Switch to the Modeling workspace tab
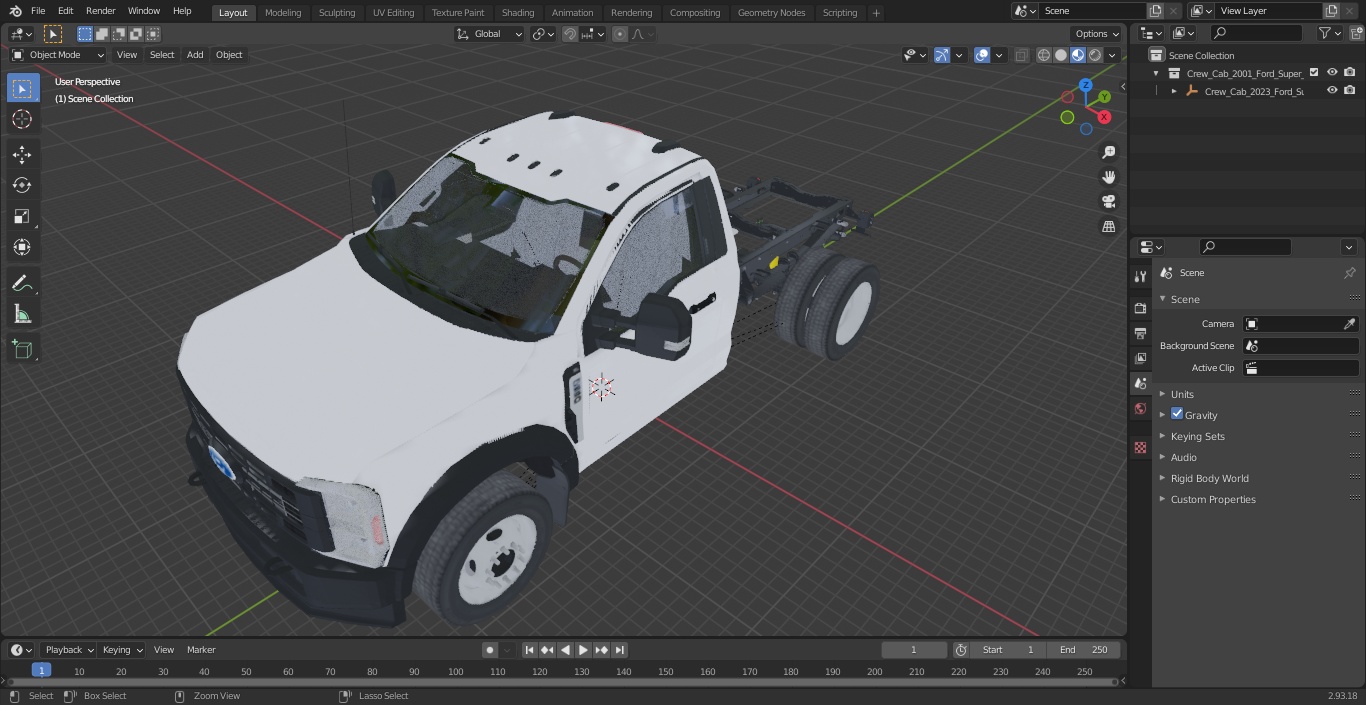Screen dimensions: 1366x705 [283, 12]
